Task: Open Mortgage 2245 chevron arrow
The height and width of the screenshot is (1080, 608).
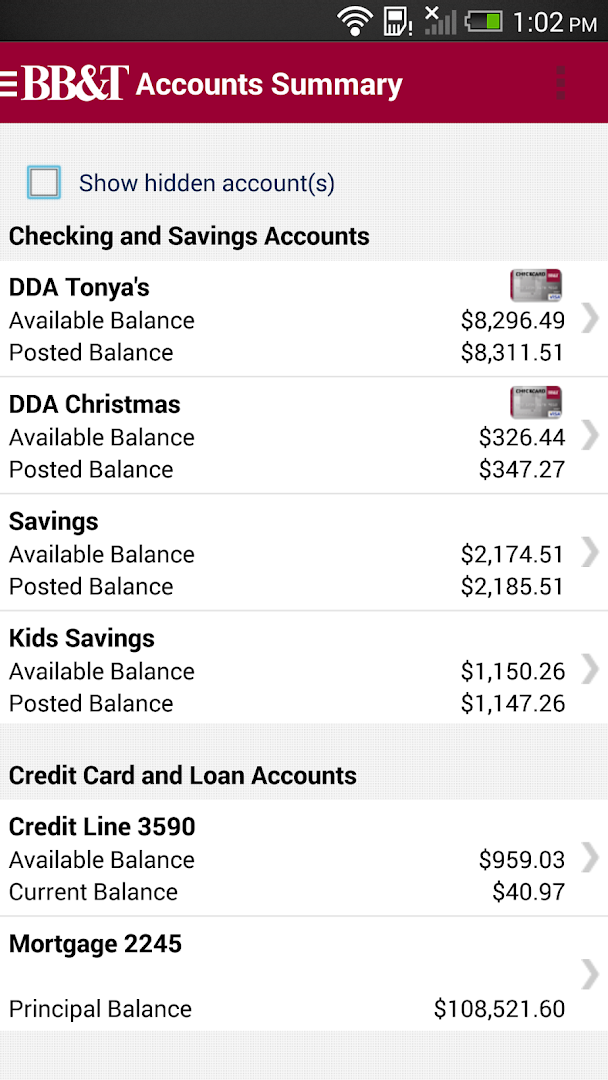Action: 590,974
